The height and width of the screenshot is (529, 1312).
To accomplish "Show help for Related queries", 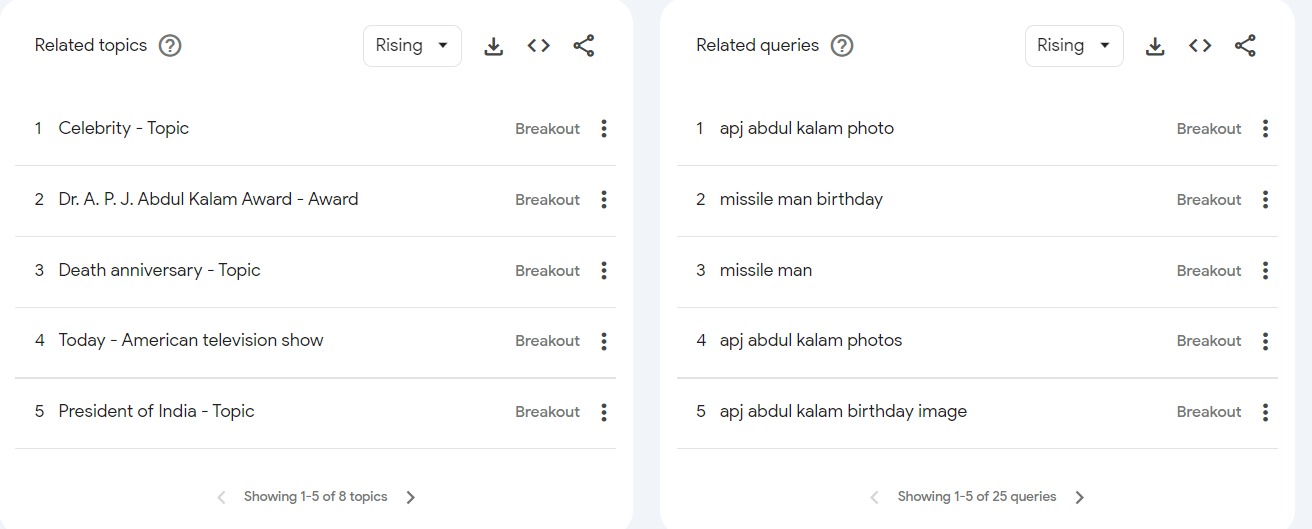I will point(843,46).
